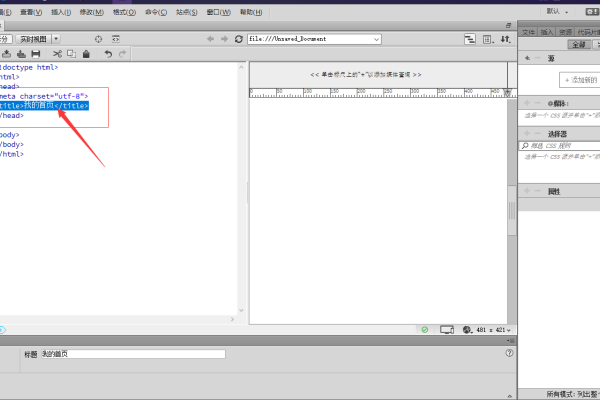This screenshot has width=600, height=400.
Task: Click the help question mark in Properties panel
Action: pos(510,353)
